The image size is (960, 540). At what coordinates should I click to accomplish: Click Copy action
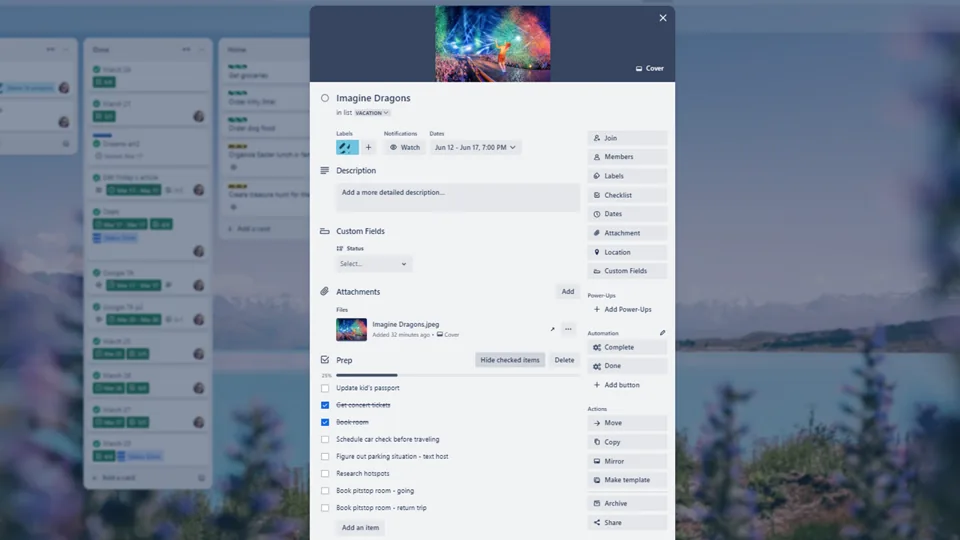coord(627,441)
